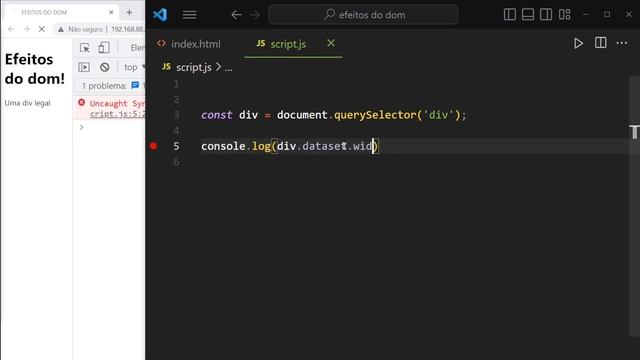The width and height of the screenshot is (640, 360).
Task: Open the VS Code hamburger menu
Action: 189,15
